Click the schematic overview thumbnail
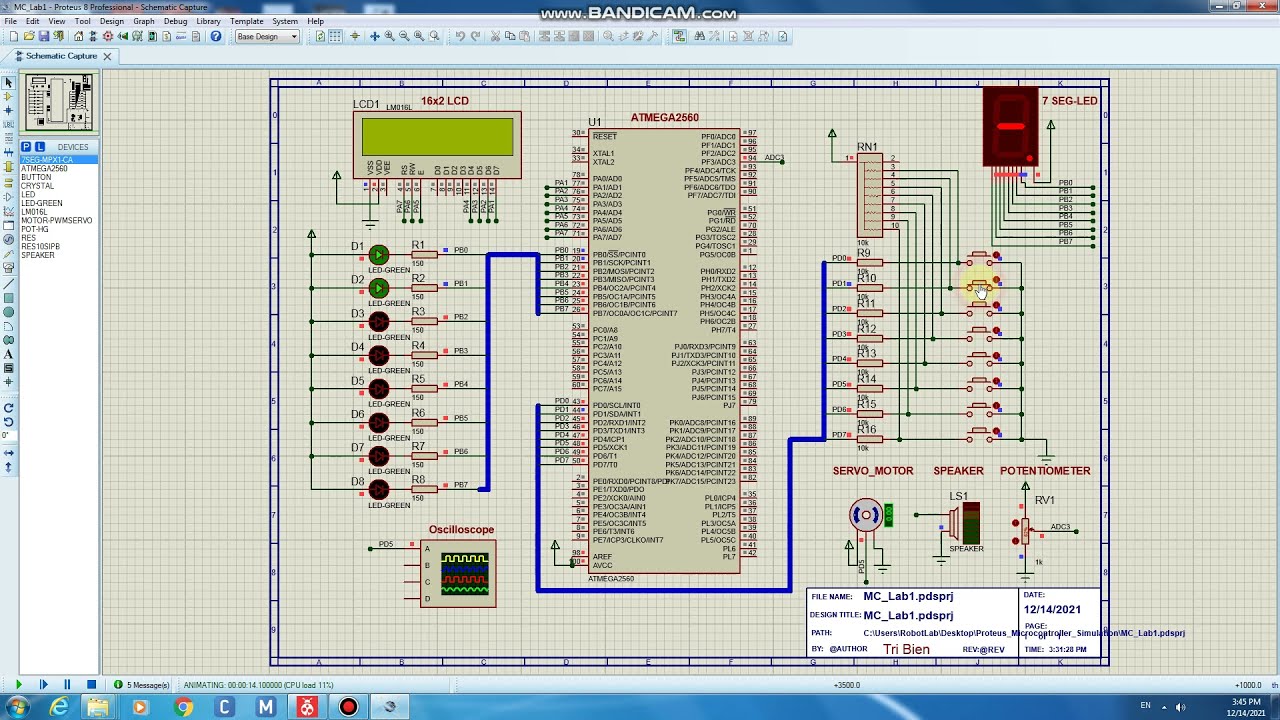 (x=58, y=103)
